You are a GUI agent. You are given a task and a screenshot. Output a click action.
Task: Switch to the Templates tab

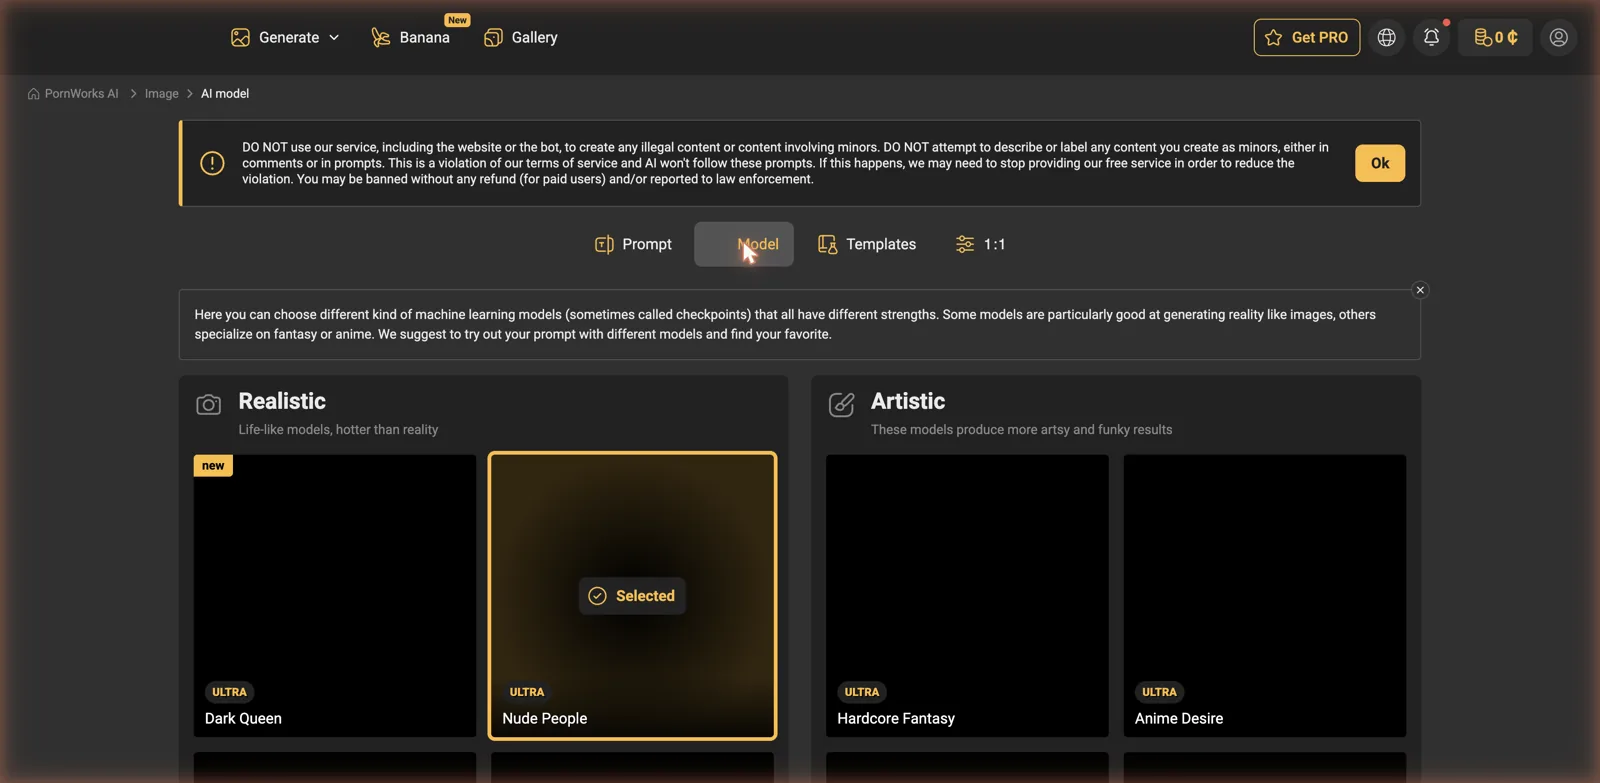(x=867, y=244)
